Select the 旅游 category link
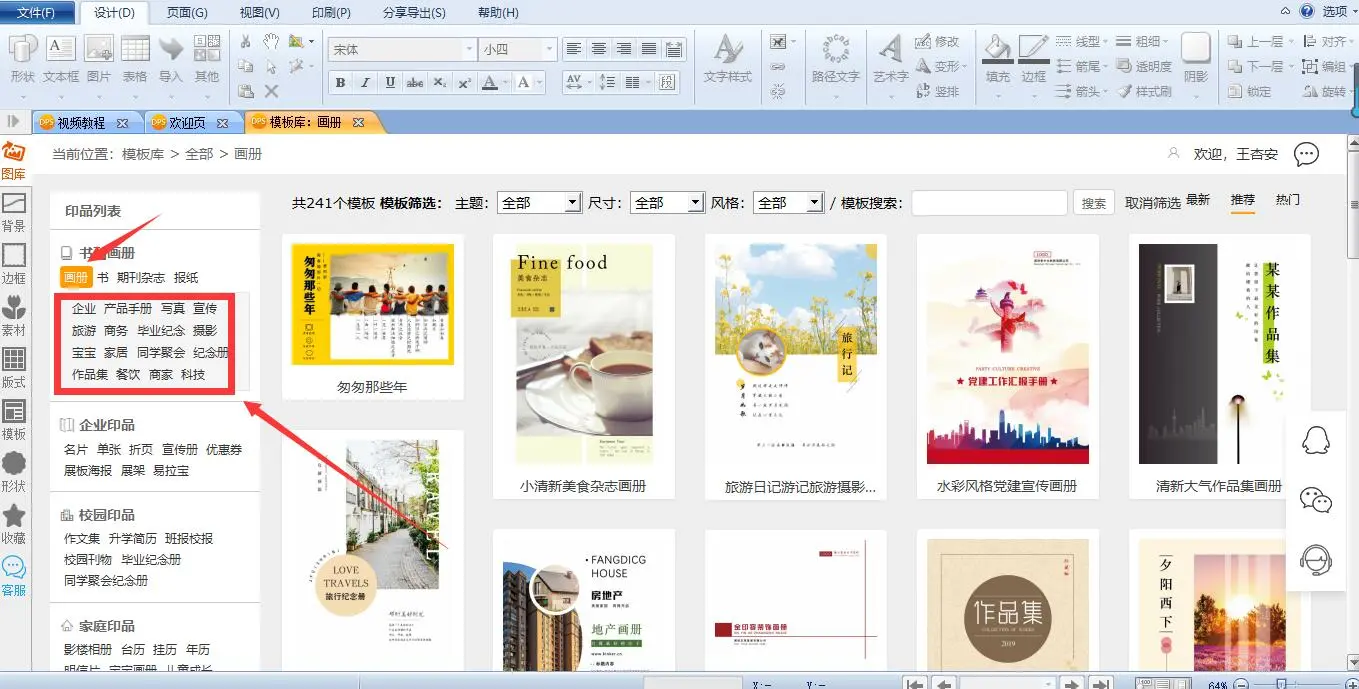The width and height of the screenshot is (1359, 689). 84,330
